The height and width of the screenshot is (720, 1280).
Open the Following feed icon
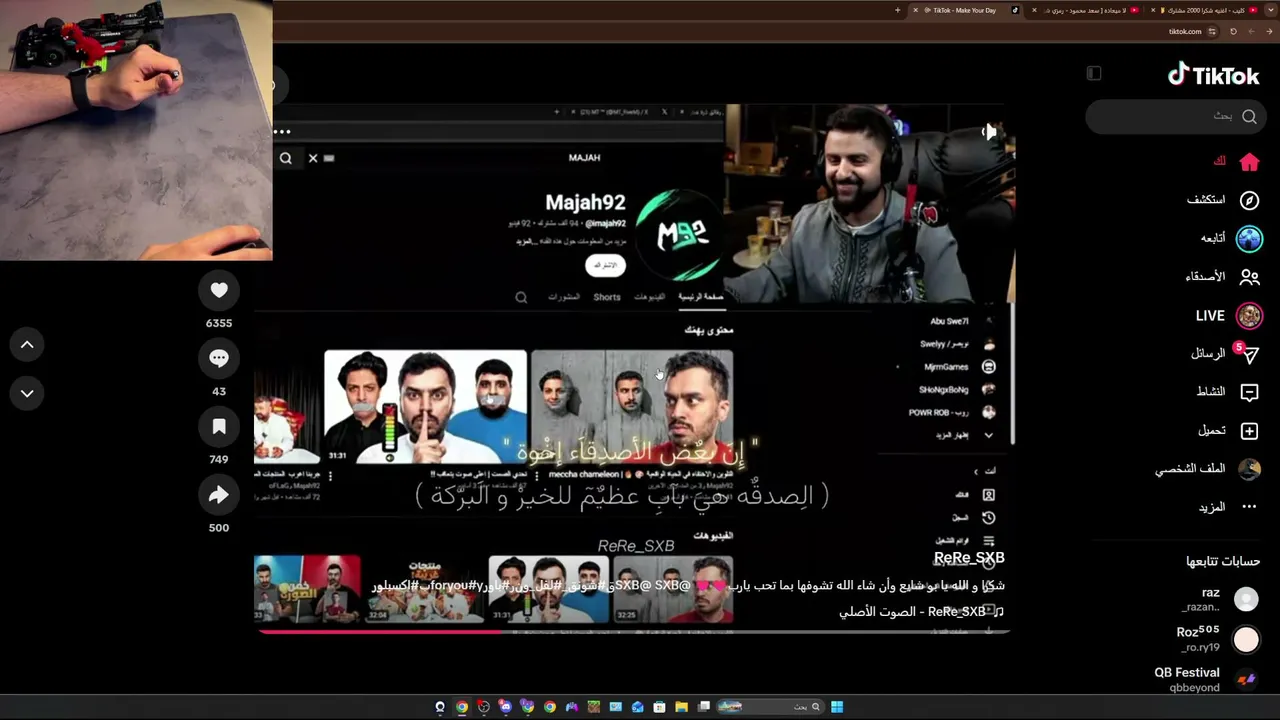click(x=1249, y=238)
